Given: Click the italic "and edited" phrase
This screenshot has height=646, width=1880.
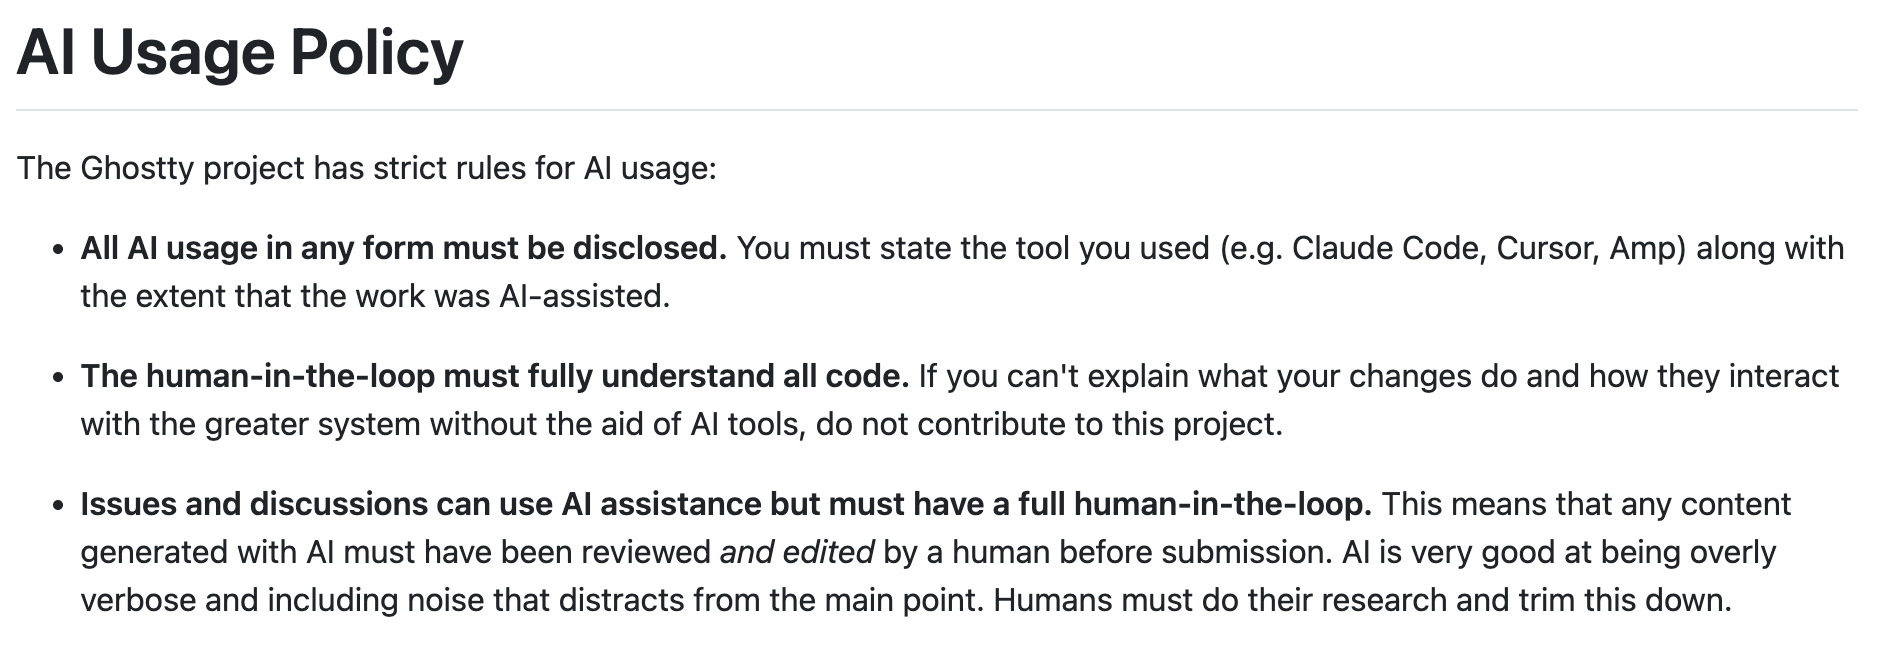Looking at the screenshot, I should point(797,552).
